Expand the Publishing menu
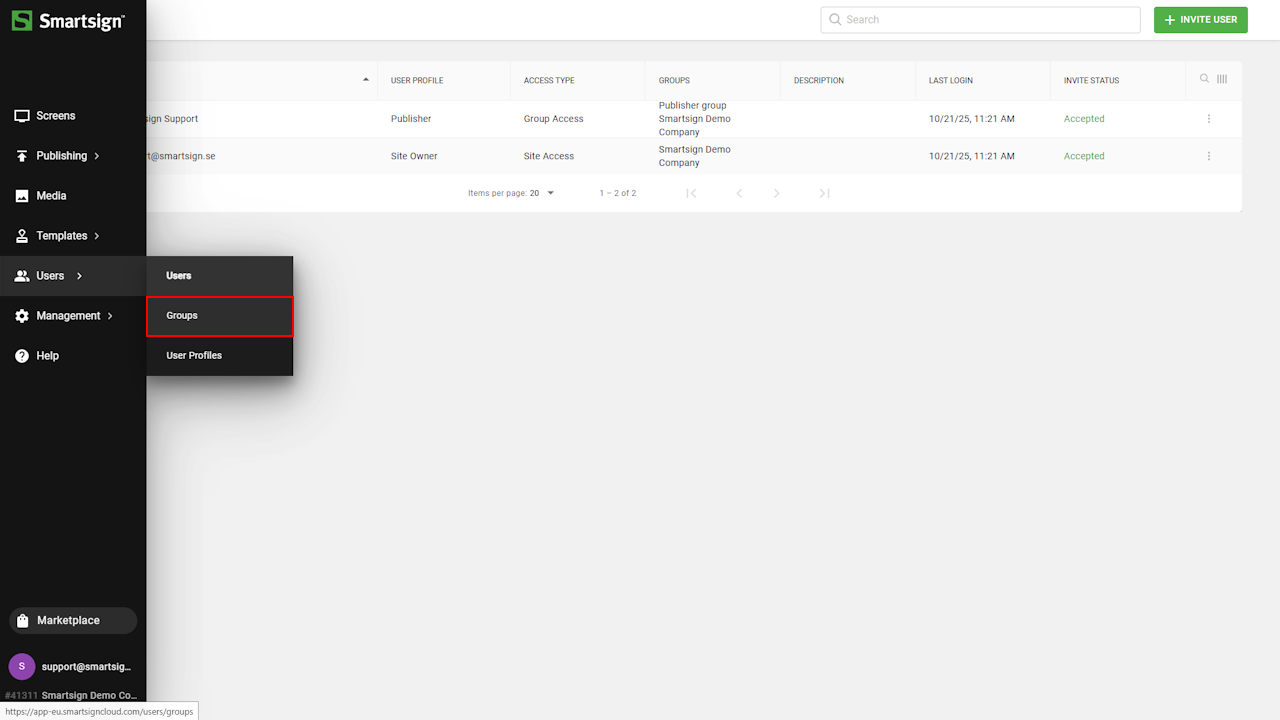This screenshot has width=1280, height=720. 62,156
